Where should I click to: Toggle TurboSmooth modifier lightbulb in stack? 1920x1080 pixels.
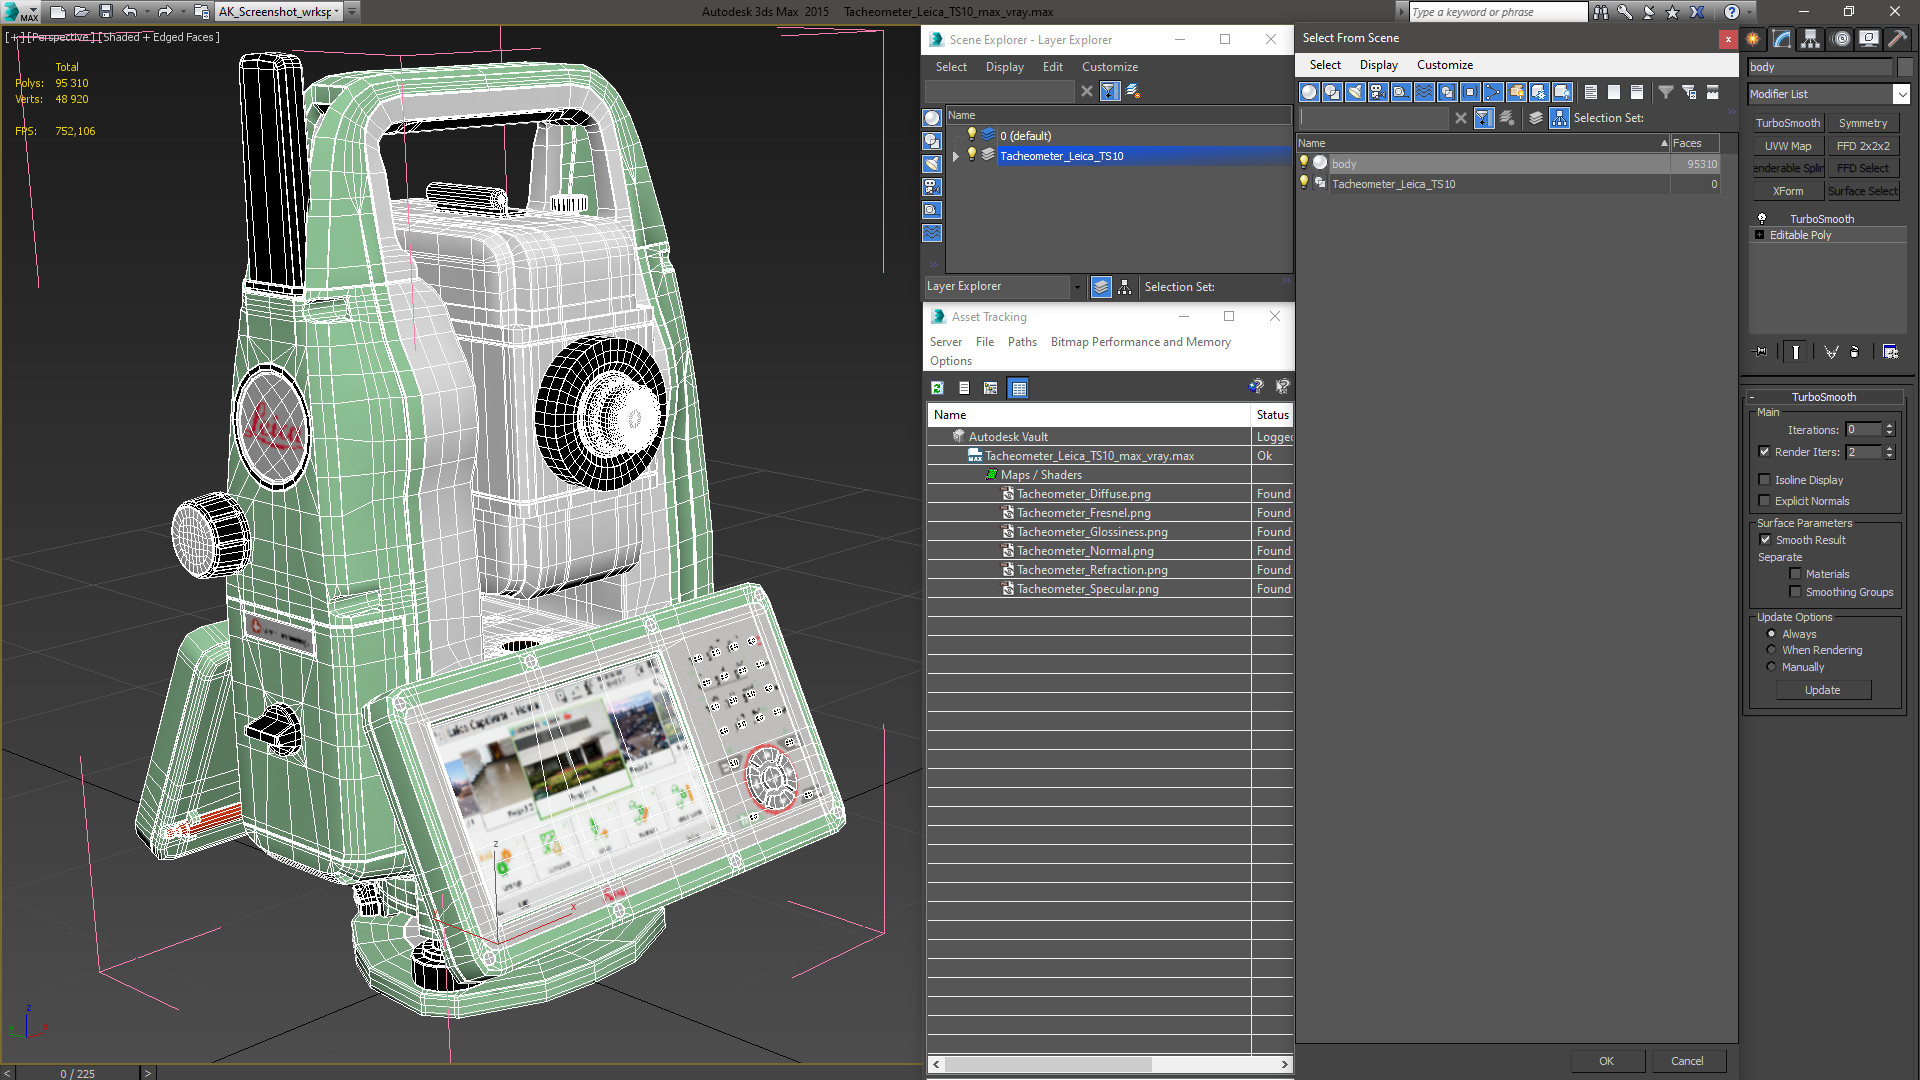(1762, 219)
